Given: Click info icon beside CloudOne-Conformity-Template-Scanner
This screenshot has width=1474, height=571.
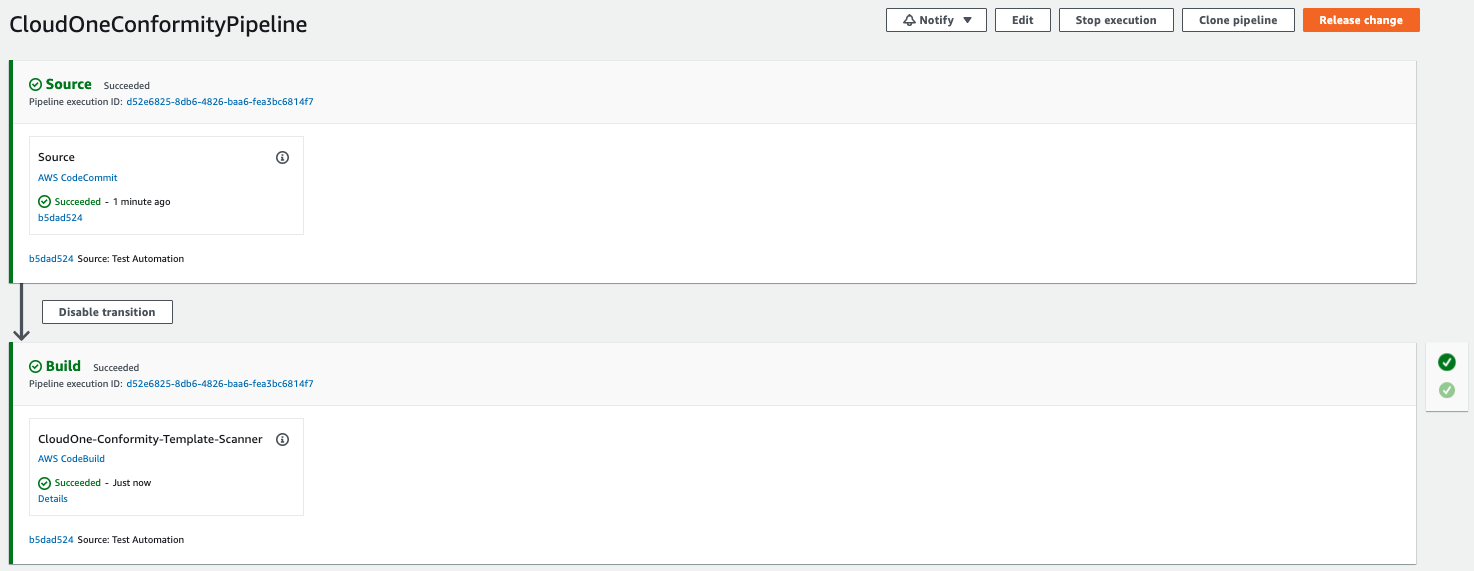Looking at the screenshot, I should pos(282,439).
